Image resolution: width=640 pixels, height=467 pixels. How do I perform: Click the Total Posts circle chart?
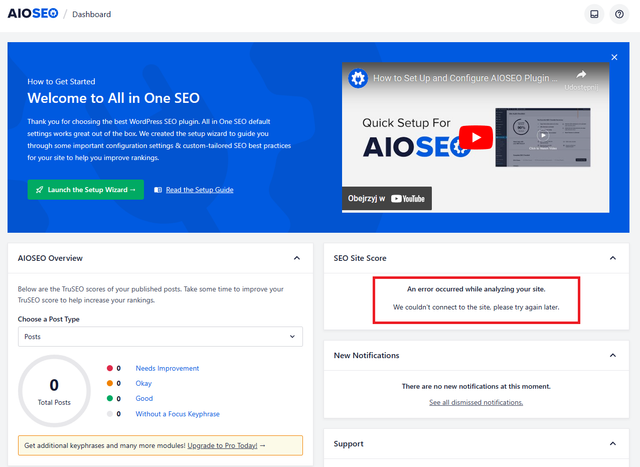pos(54,391)
